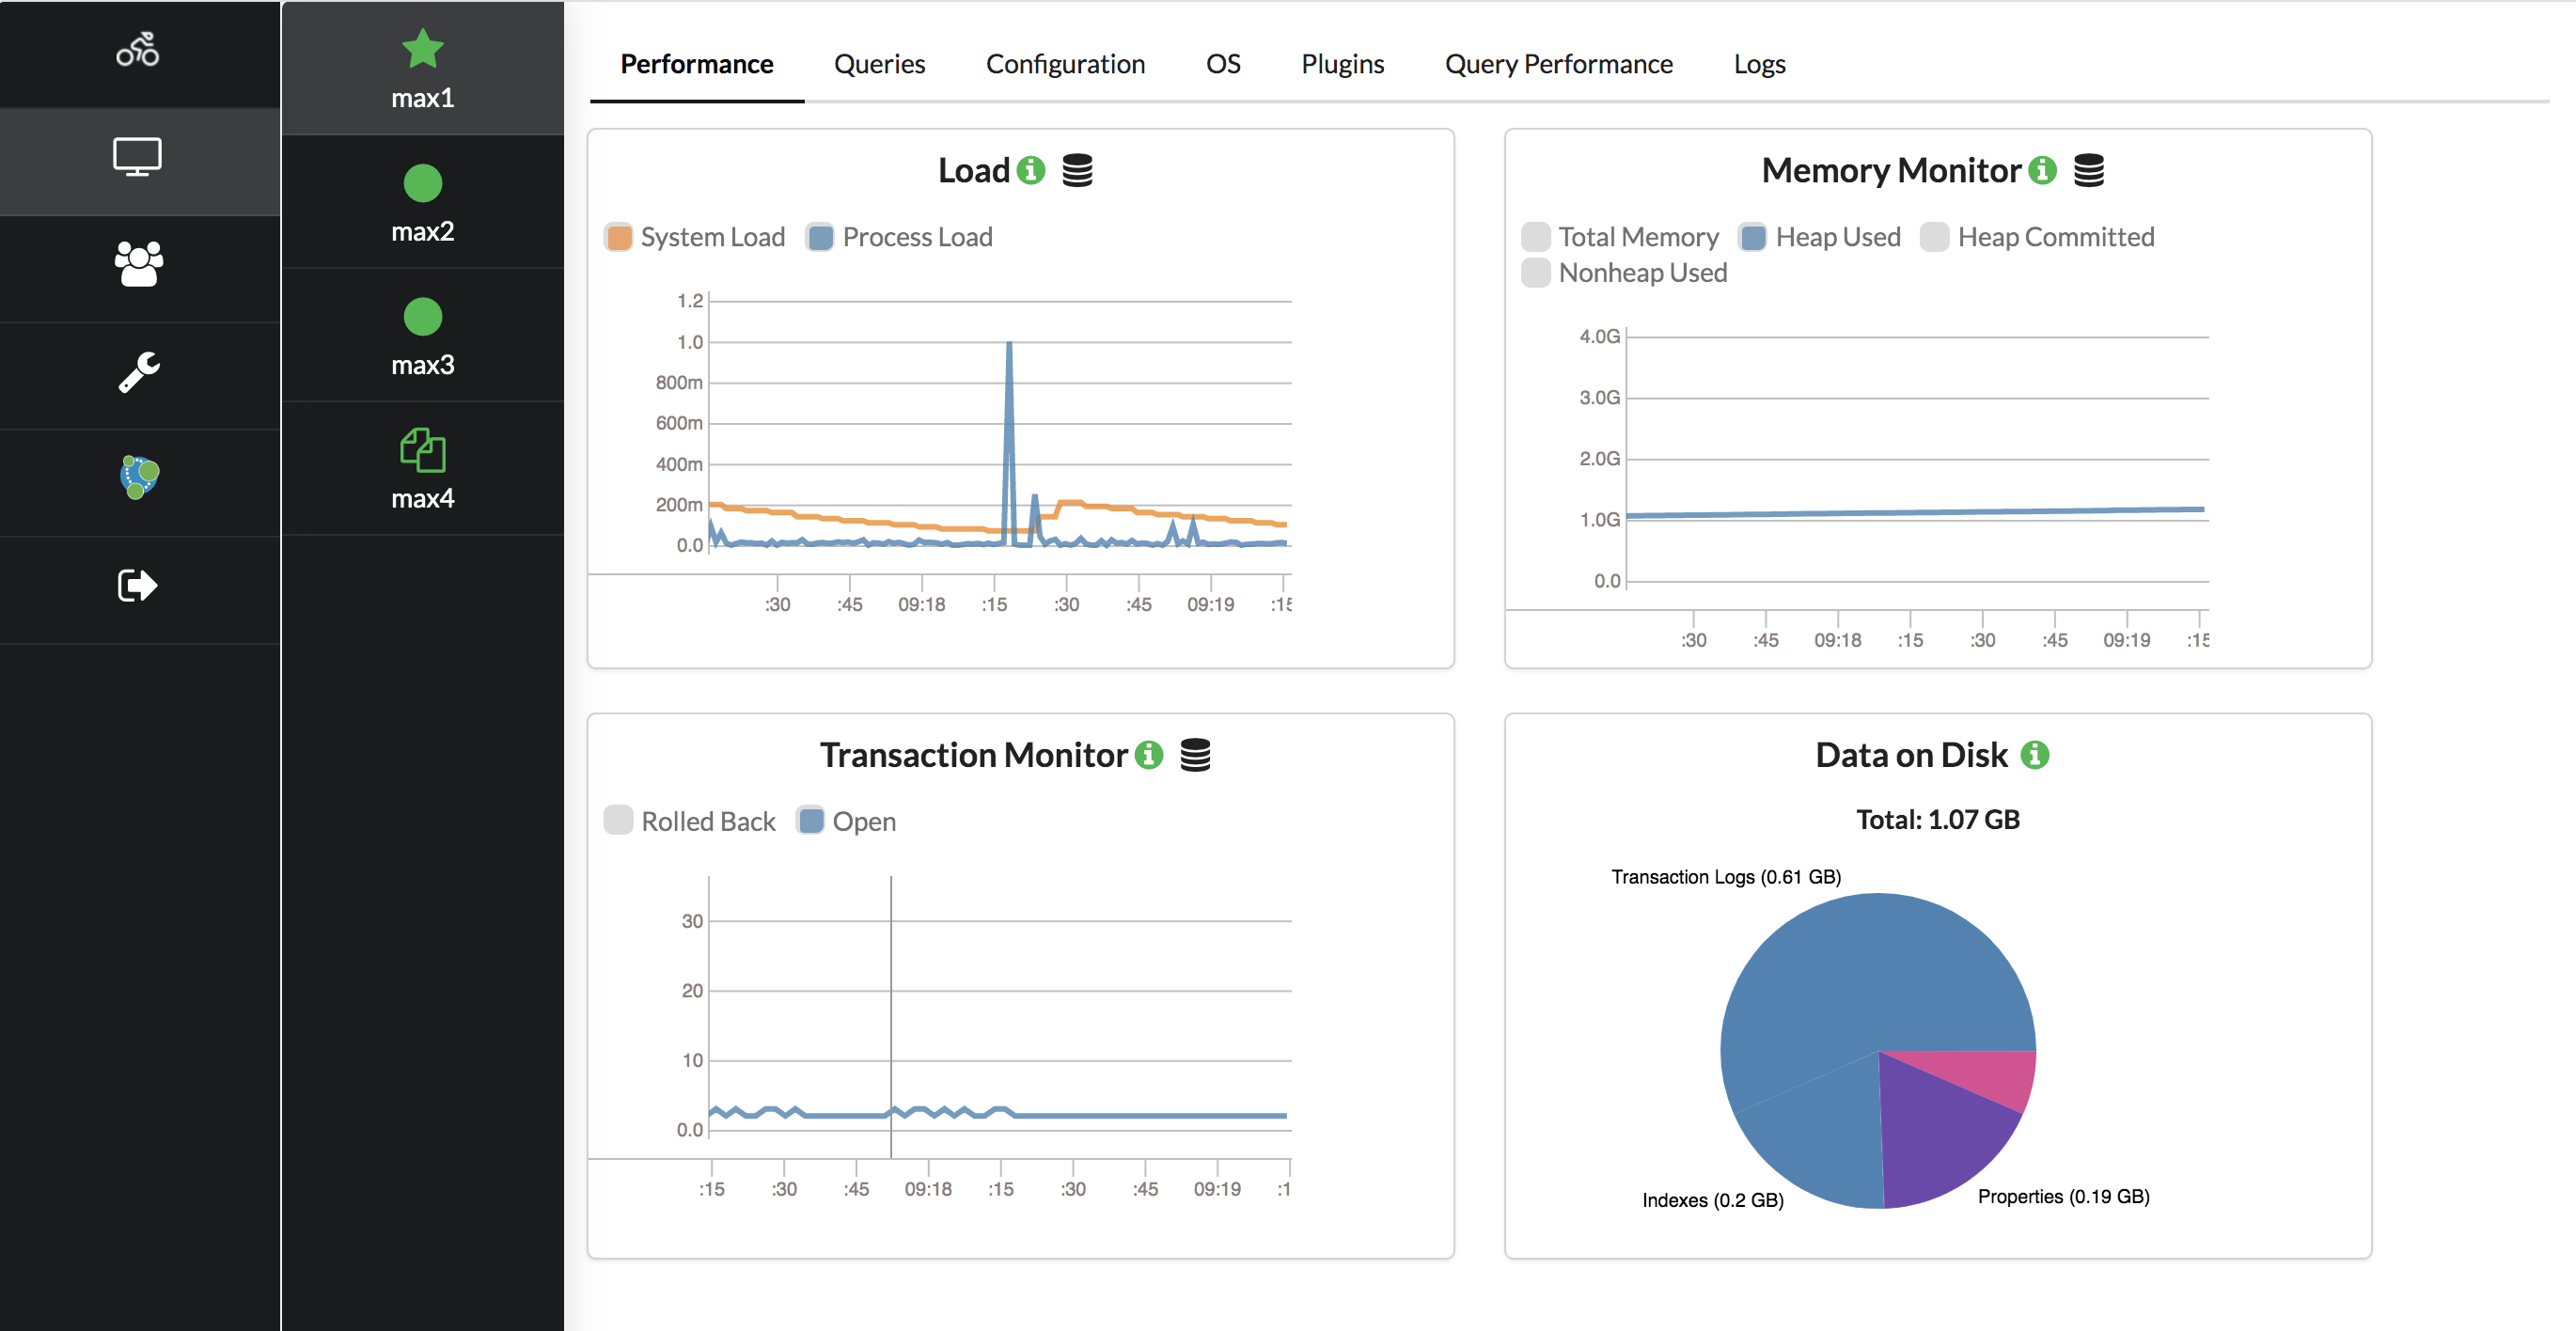Image resolution: width=2576 pixels, height=1331 pixels.
Task: Open the Query Performance tab
Action: [x=1558, y=64]
